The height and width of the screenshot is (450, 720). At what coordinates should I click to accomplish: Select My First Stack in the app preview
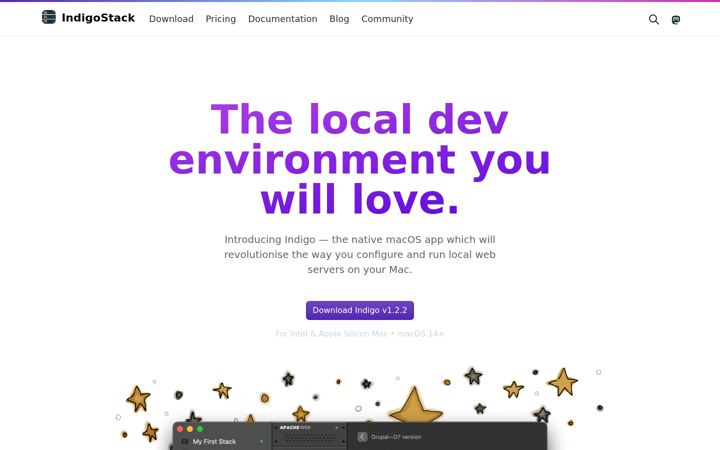214,441
